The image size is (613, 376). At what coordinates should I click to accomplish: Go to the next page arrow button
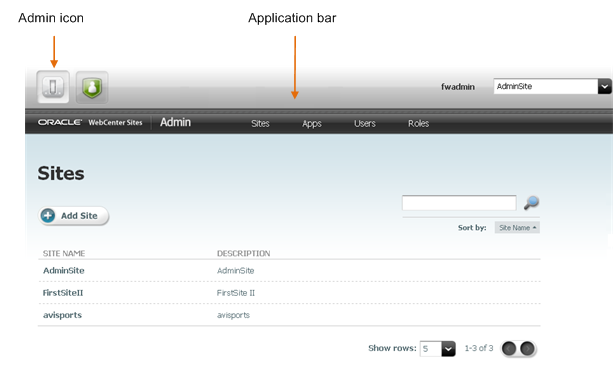[527, 348]
